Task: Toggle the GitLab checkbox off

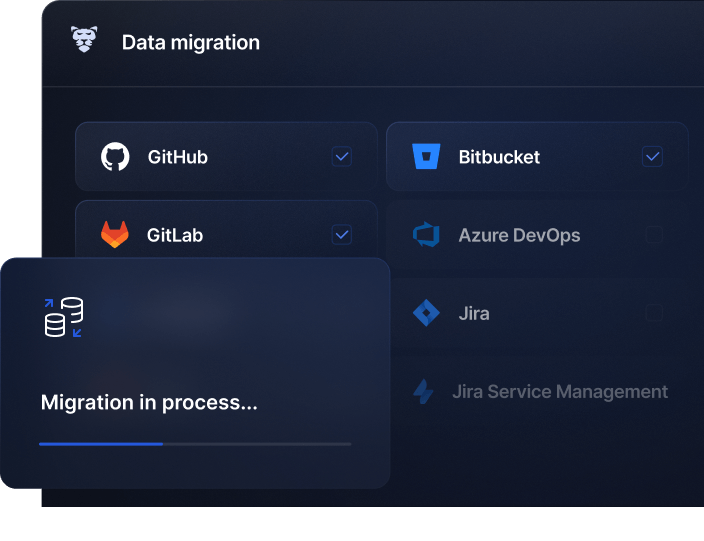Action: [x=342, y=235]
